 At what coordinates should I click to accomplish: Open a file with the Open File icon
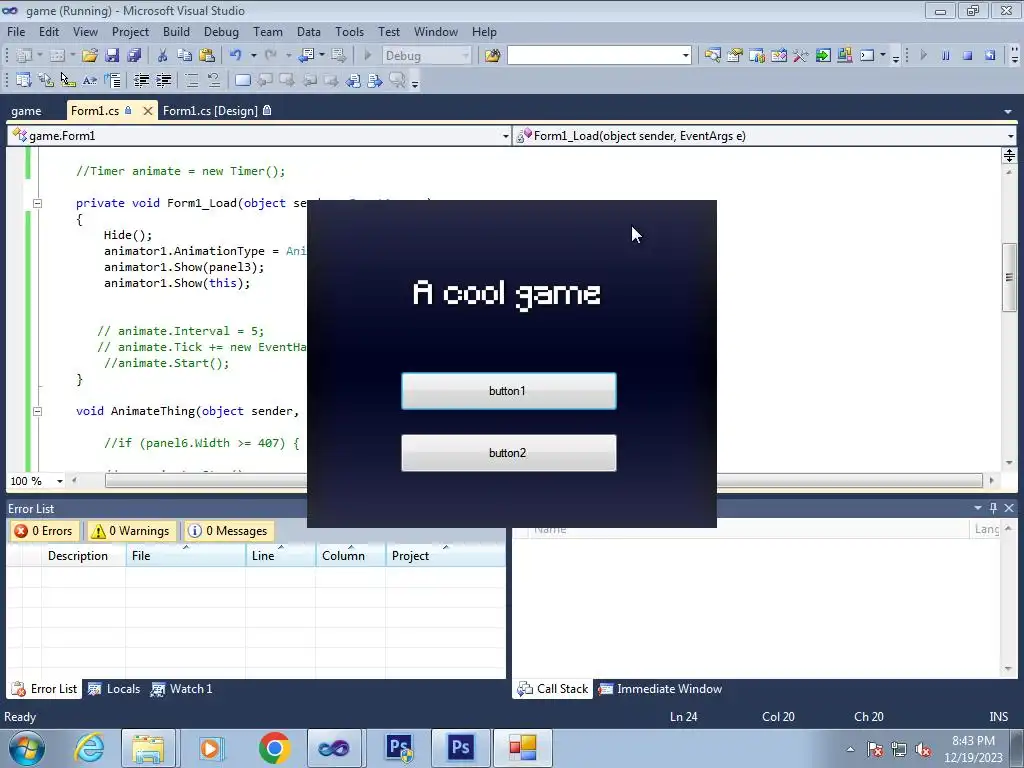tap(89, 56)
